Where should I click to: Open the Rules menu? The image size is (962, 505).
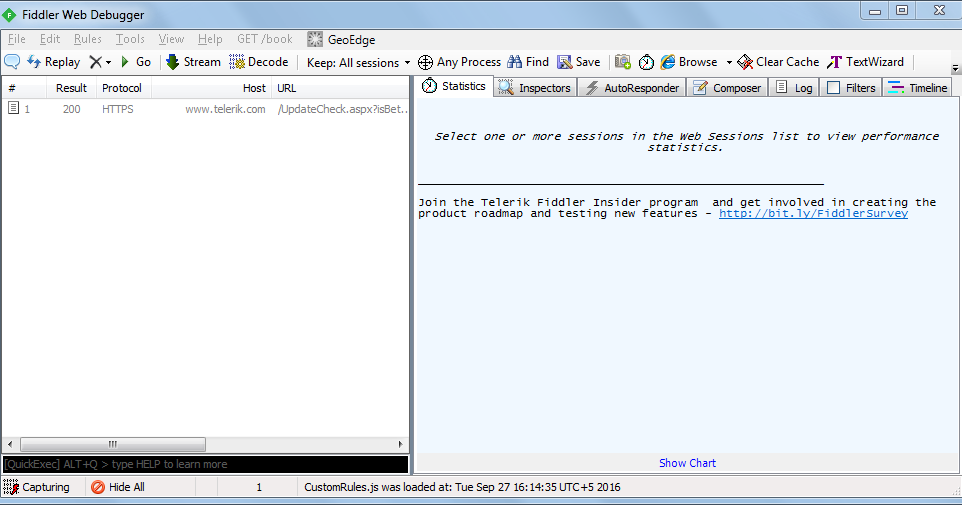pos(88,39)
